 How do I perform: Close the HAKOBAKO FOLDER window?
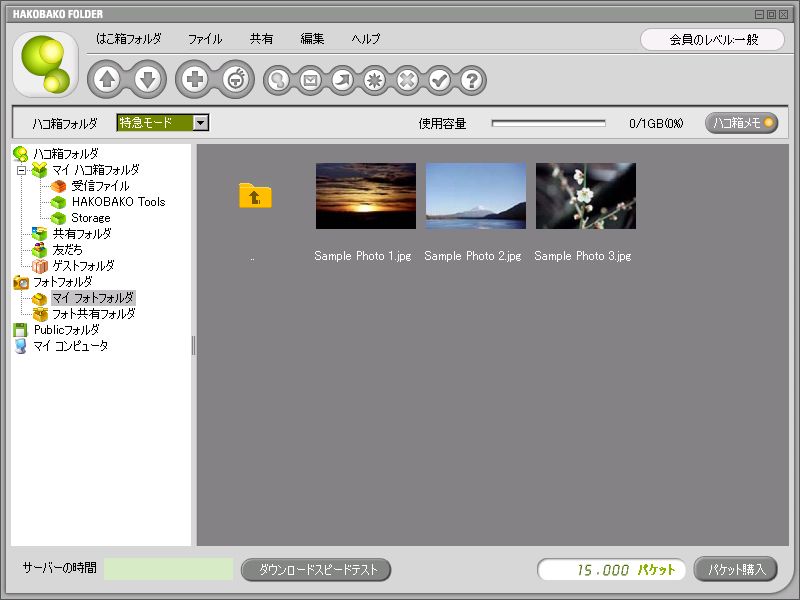point(783,14)
